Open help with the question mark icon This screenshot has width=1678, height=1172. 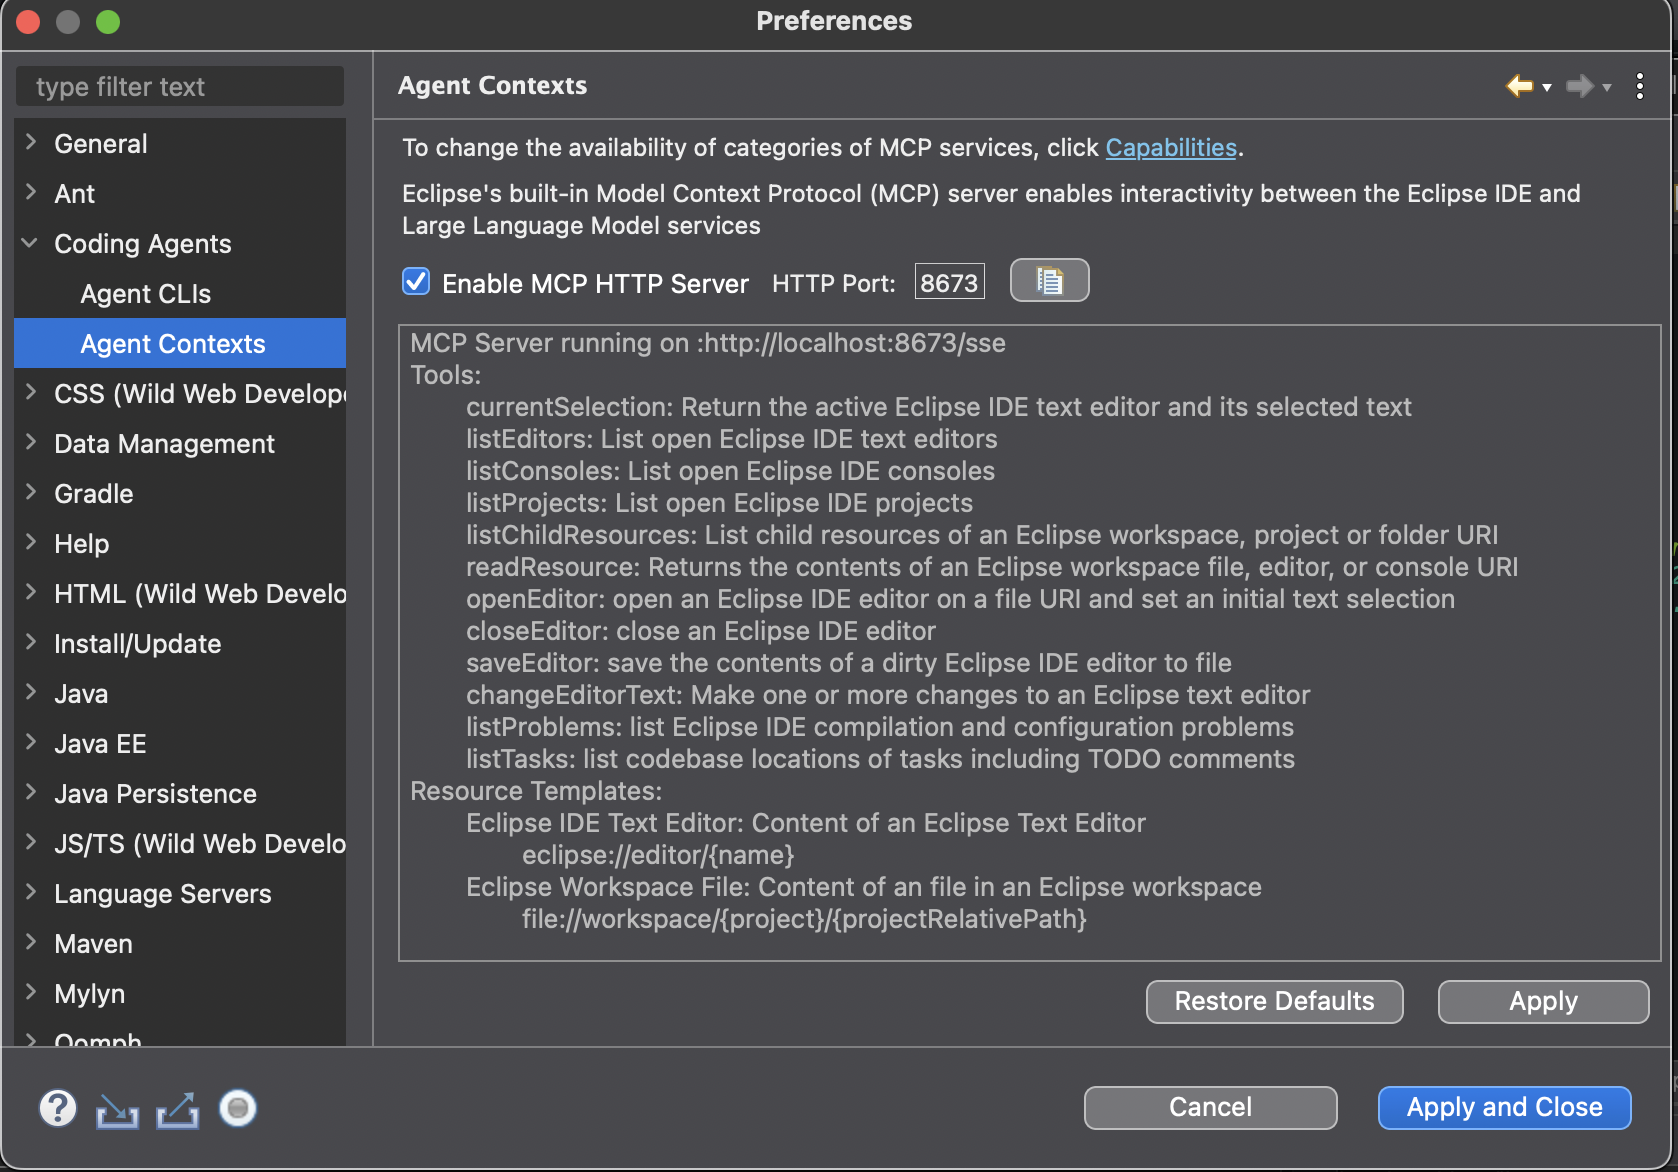coord(58,1108)
